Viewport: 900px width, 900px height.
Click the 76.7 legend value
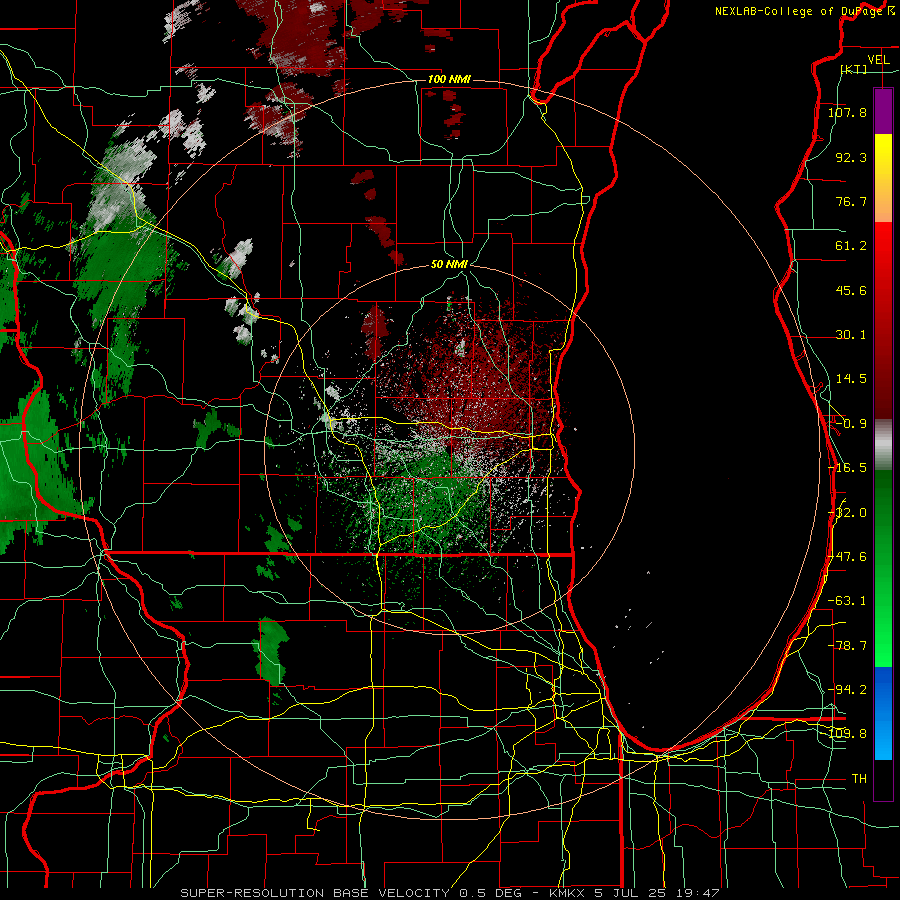(x=851, y=201)
